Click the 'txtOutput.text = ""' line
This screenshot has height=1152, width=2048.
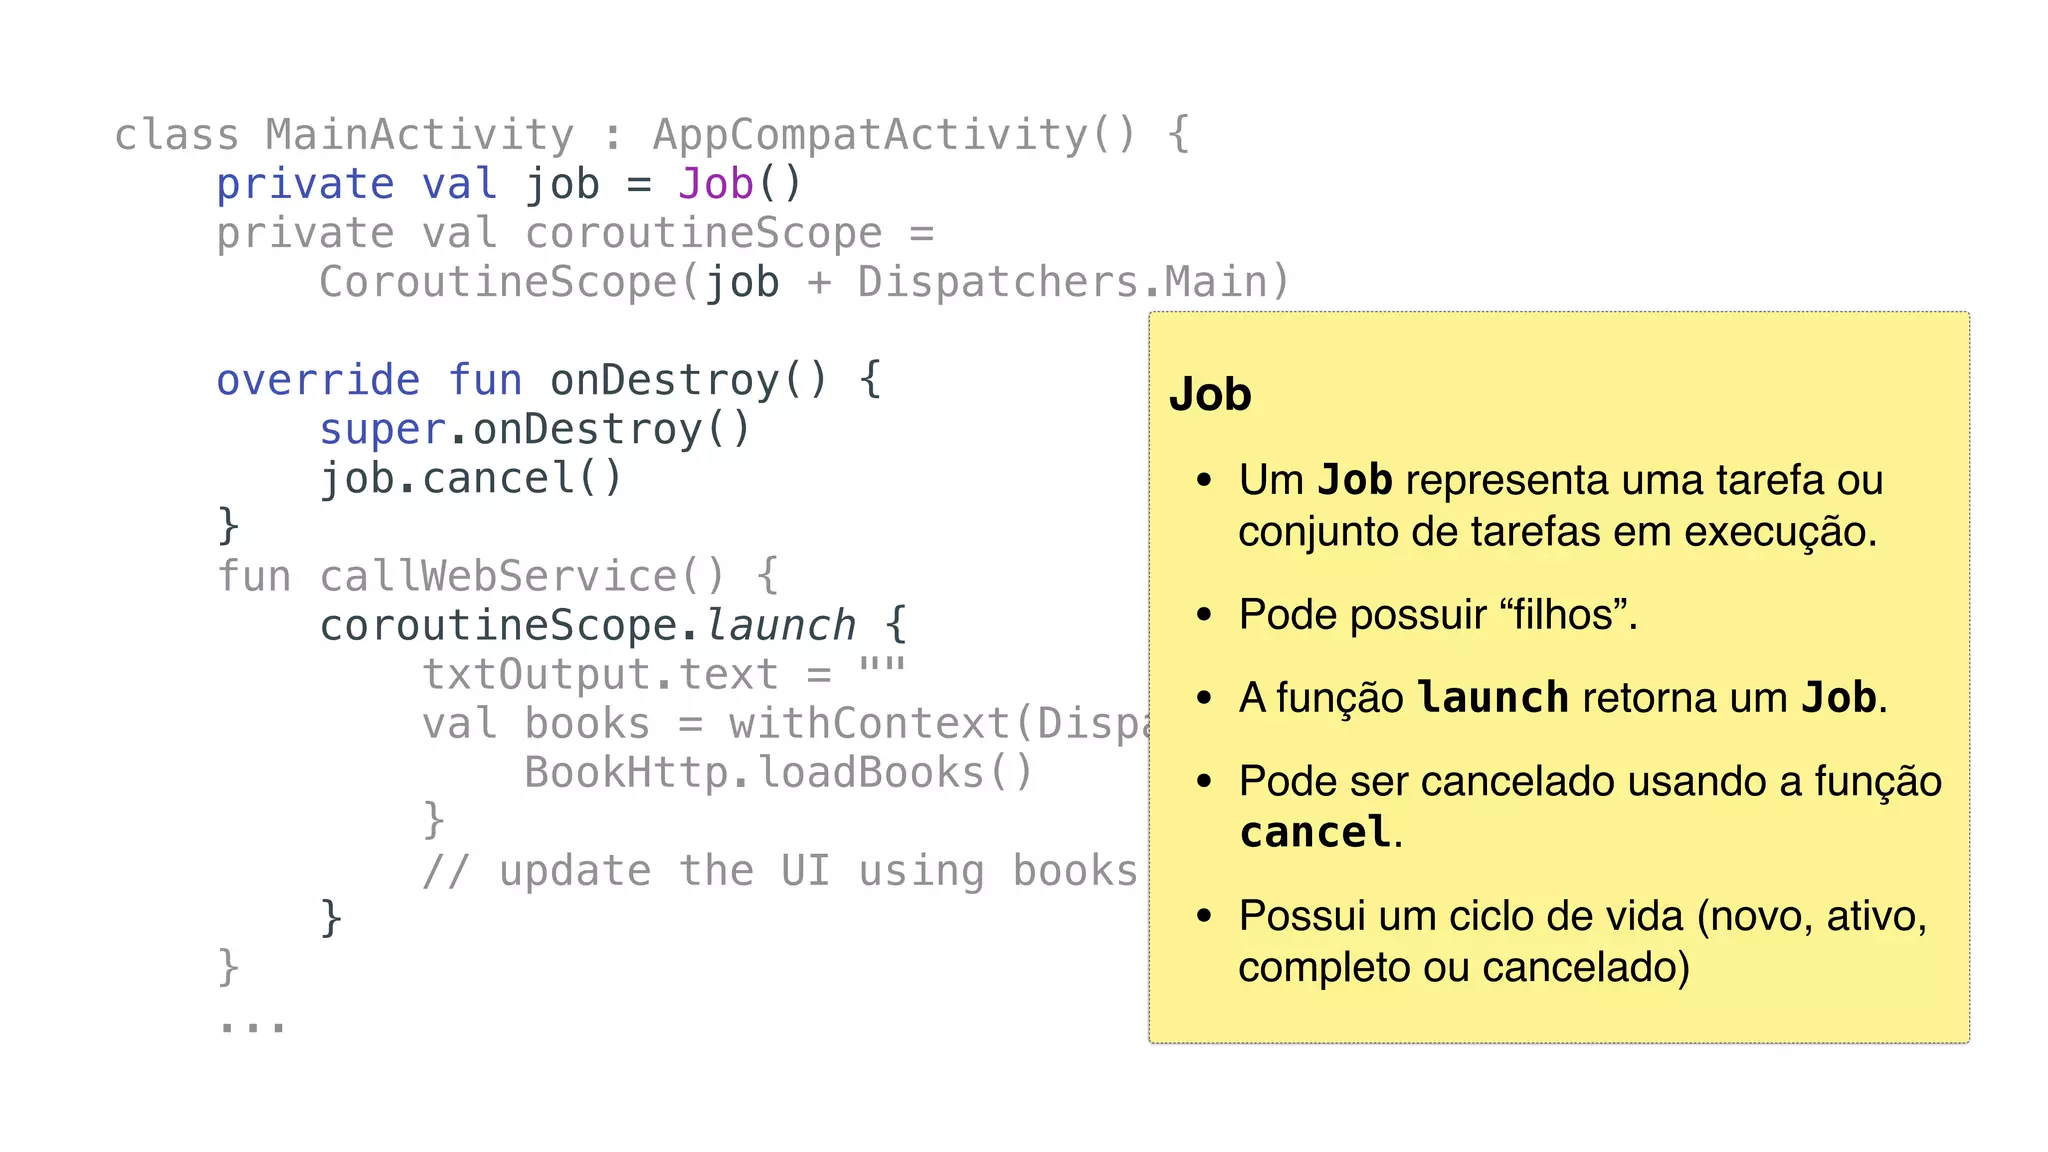[x=664, y=674]
